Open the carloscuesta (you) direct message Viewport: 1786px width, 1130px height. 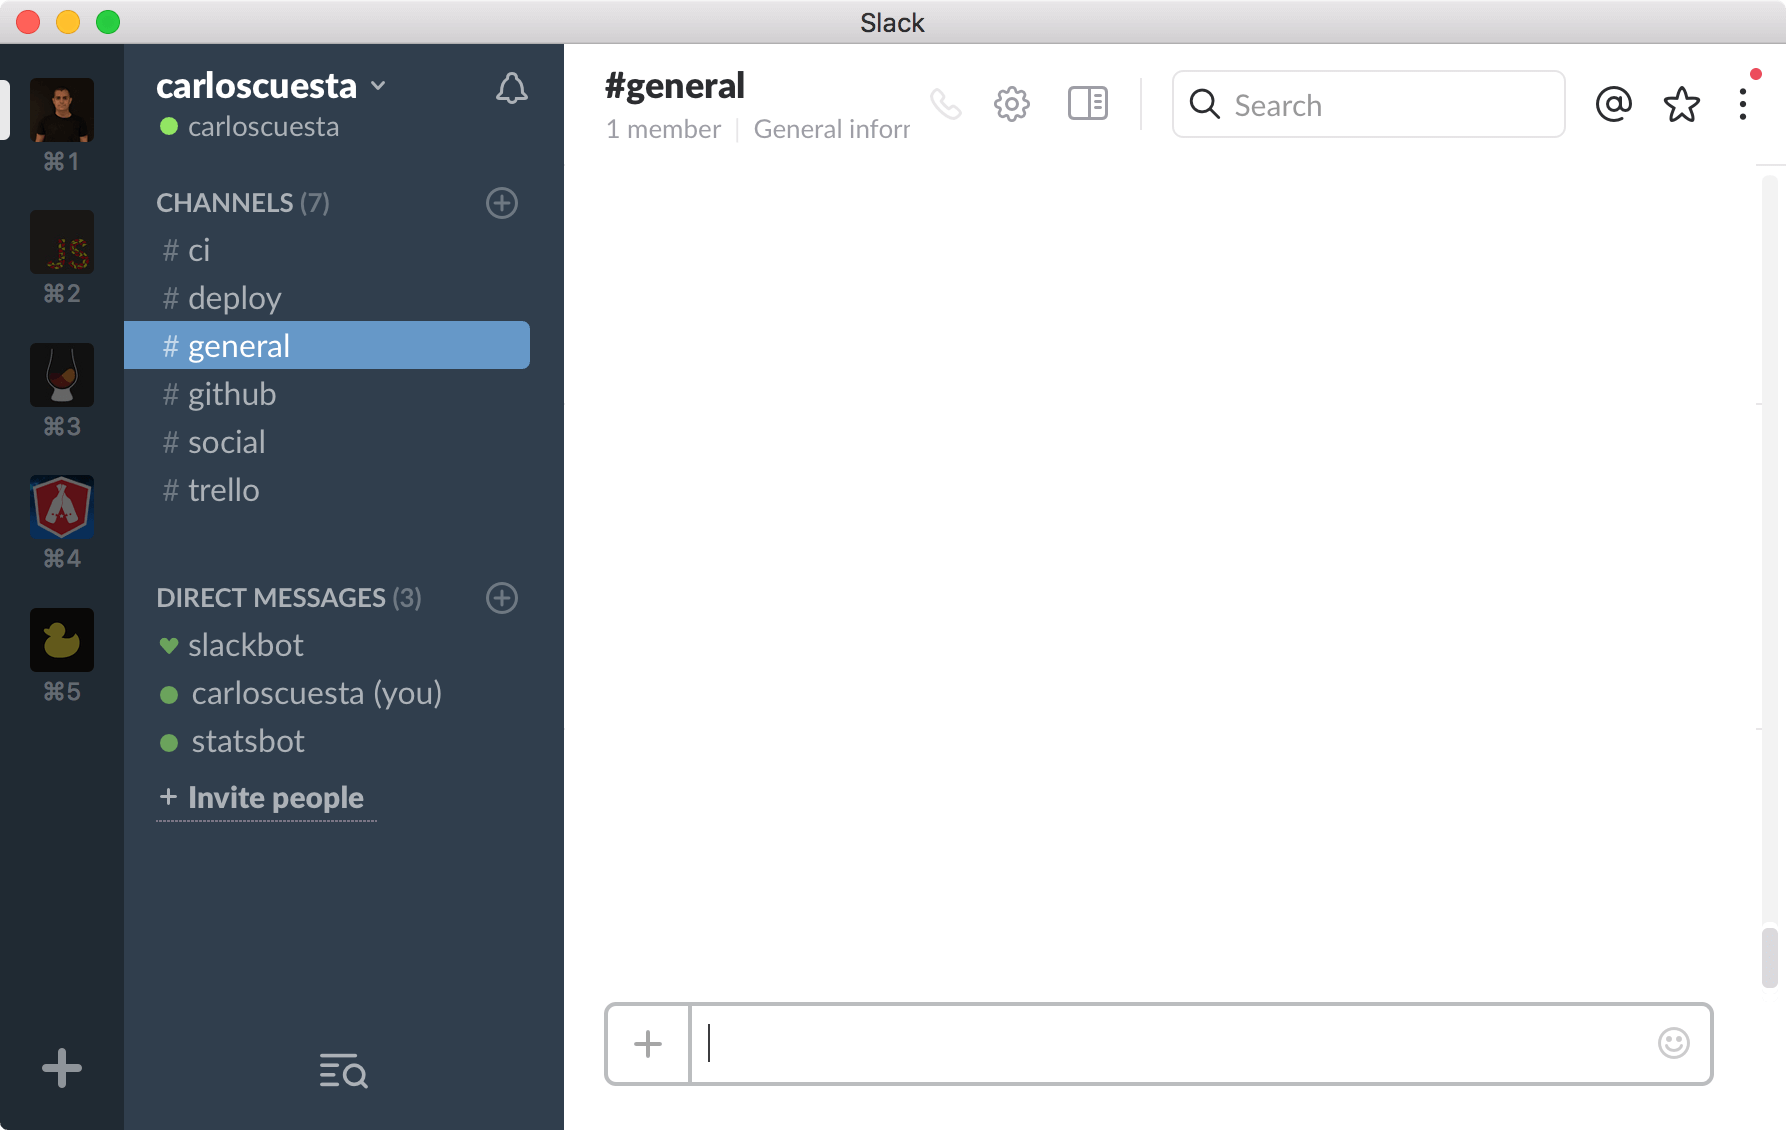(327, 693)
